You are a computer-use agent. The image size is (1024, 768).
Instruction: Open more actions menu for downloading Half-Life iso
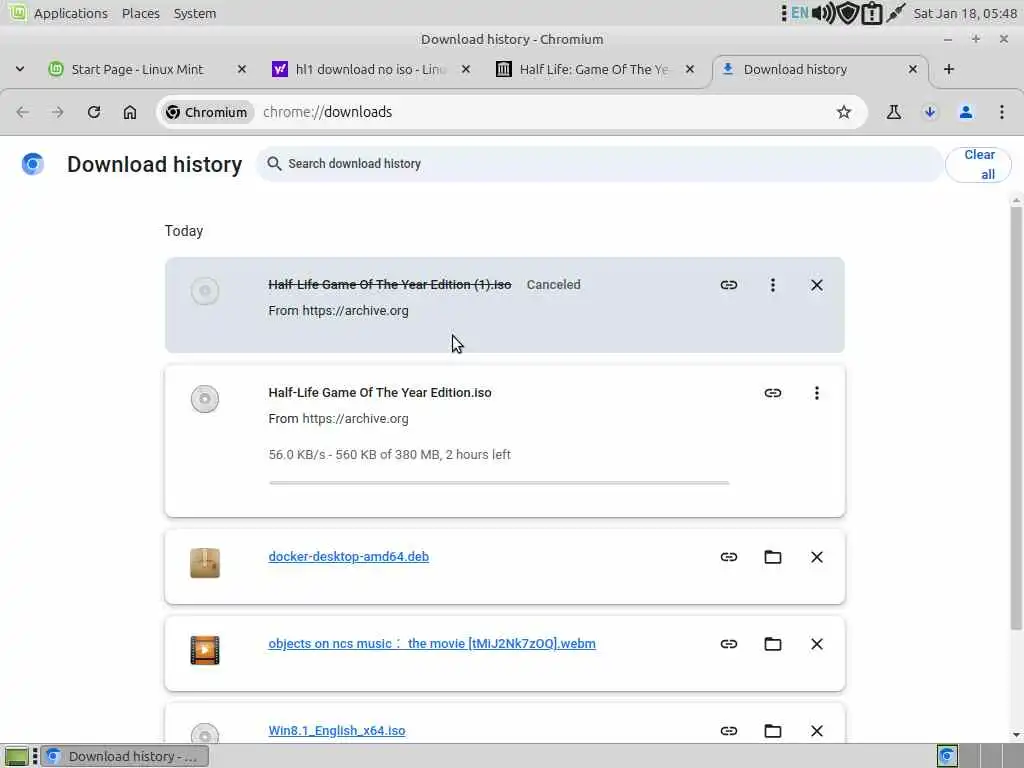[x=816, y=392]
